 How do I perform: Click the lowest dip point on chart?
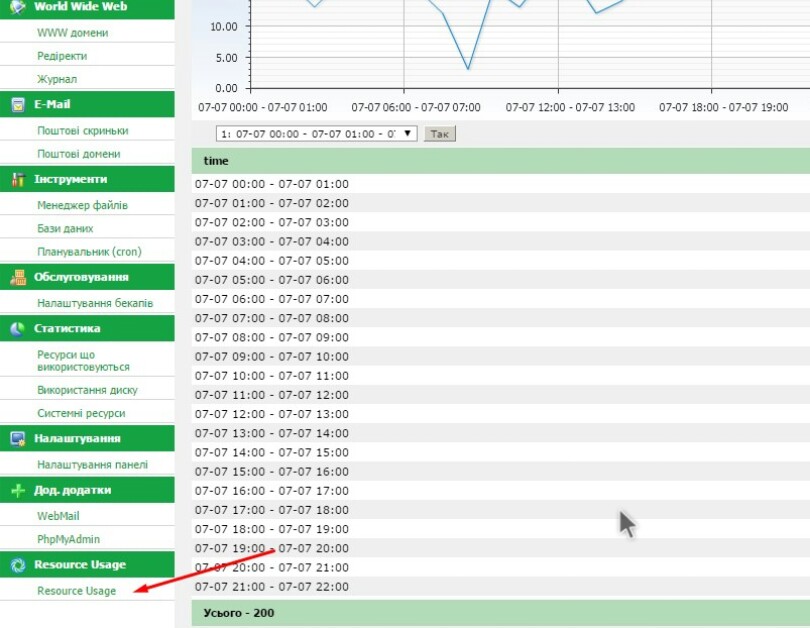click(x=468, y=68)
